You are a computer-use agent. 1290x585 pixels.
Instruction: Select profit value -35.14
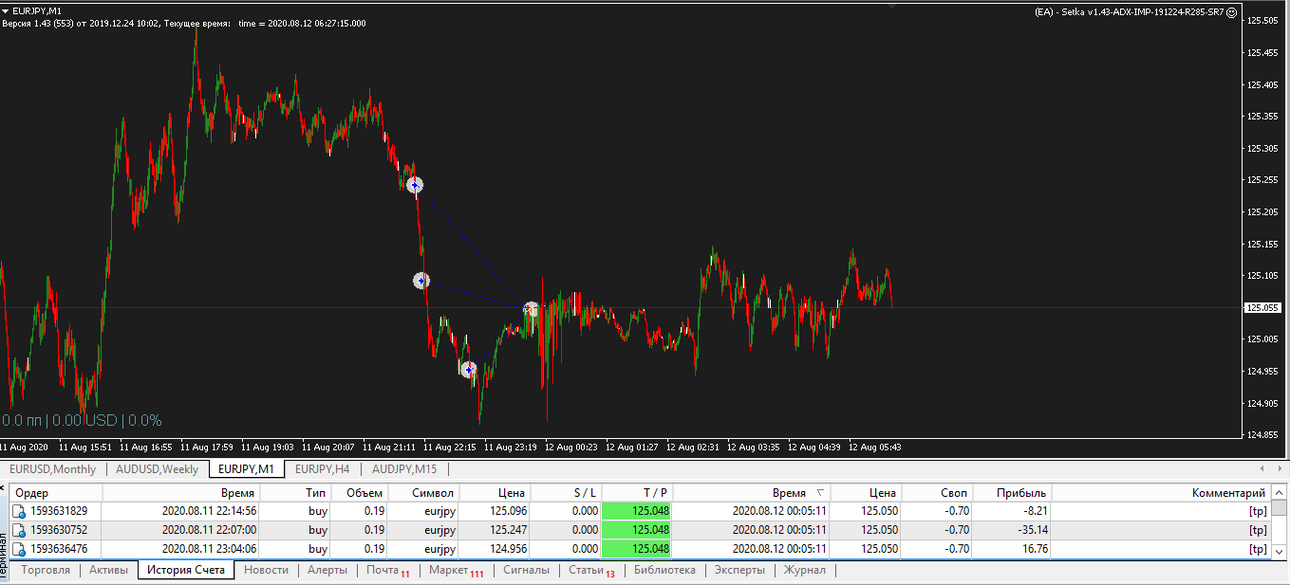[x=1032, y=530]
